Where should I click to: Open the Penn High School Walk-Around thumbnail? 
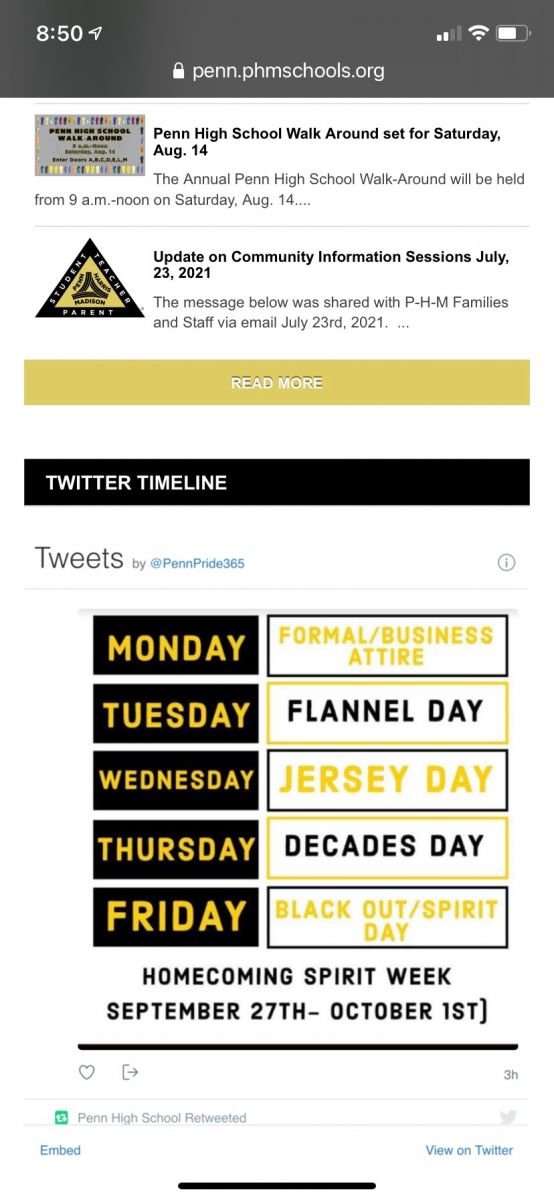click(89, 146)
